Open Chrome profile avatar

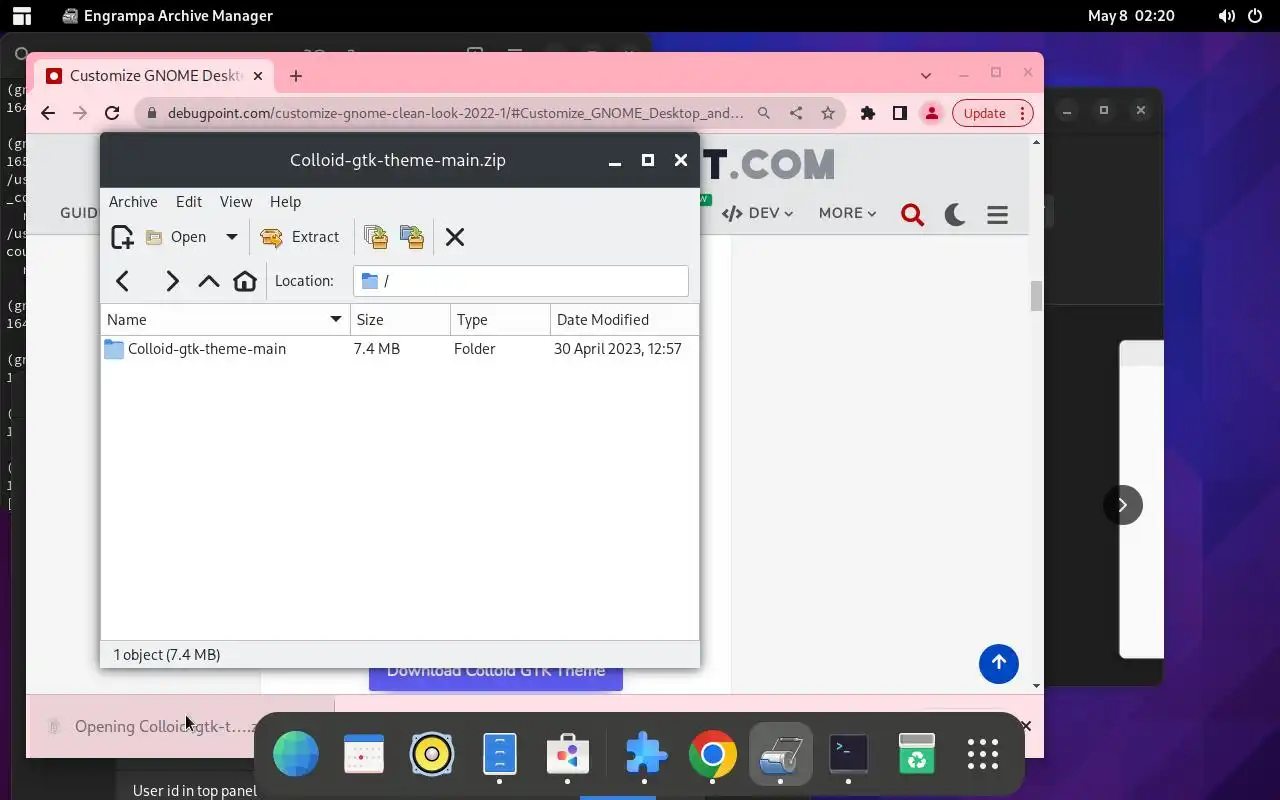click(932, 113)
